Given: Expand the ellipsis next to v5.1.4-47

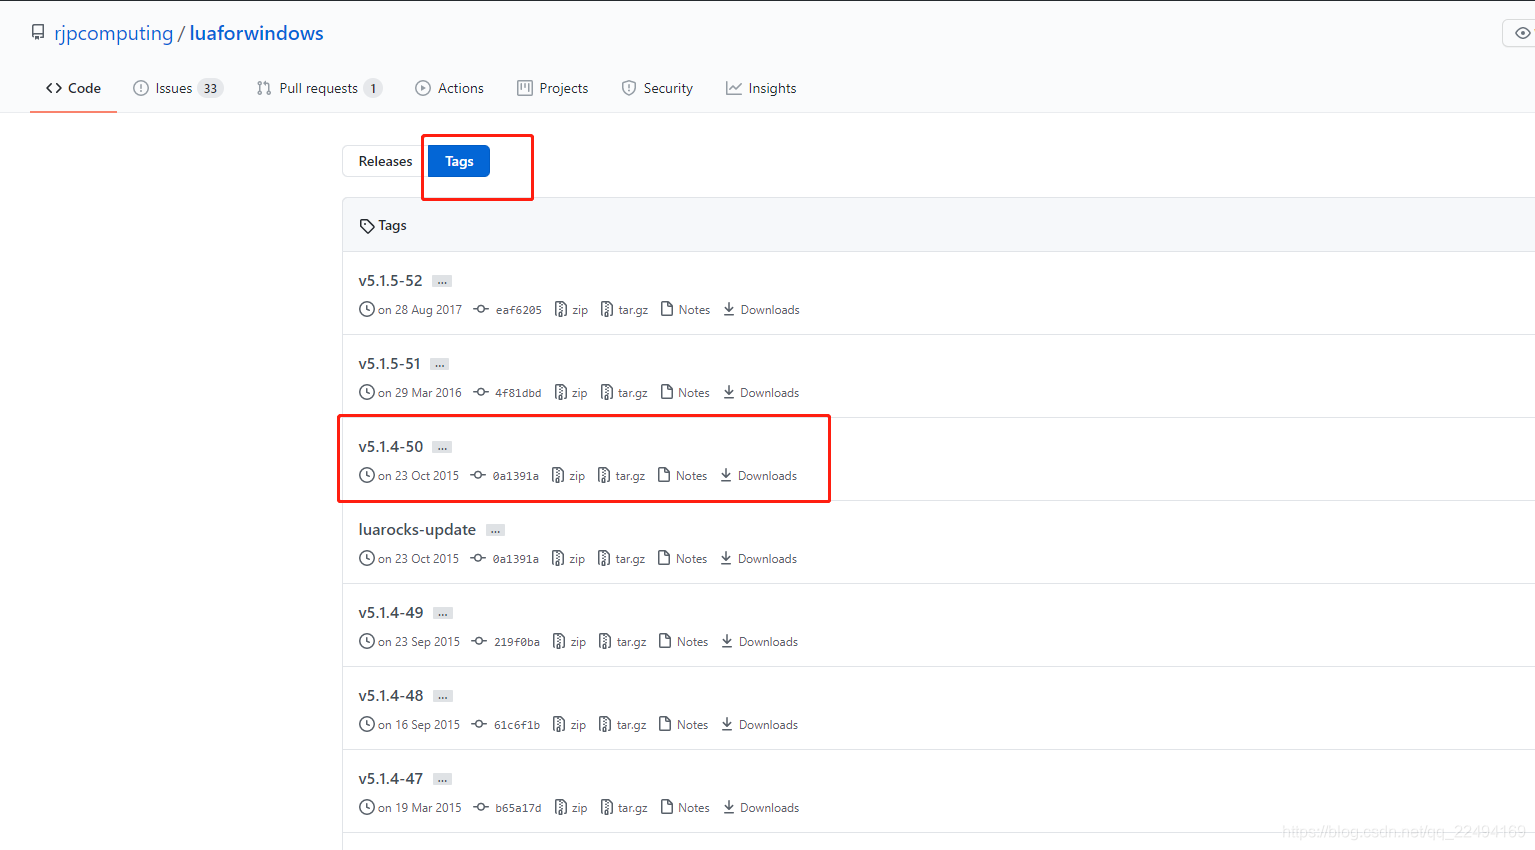Looking at the screenshot, I should pos(443,780).
